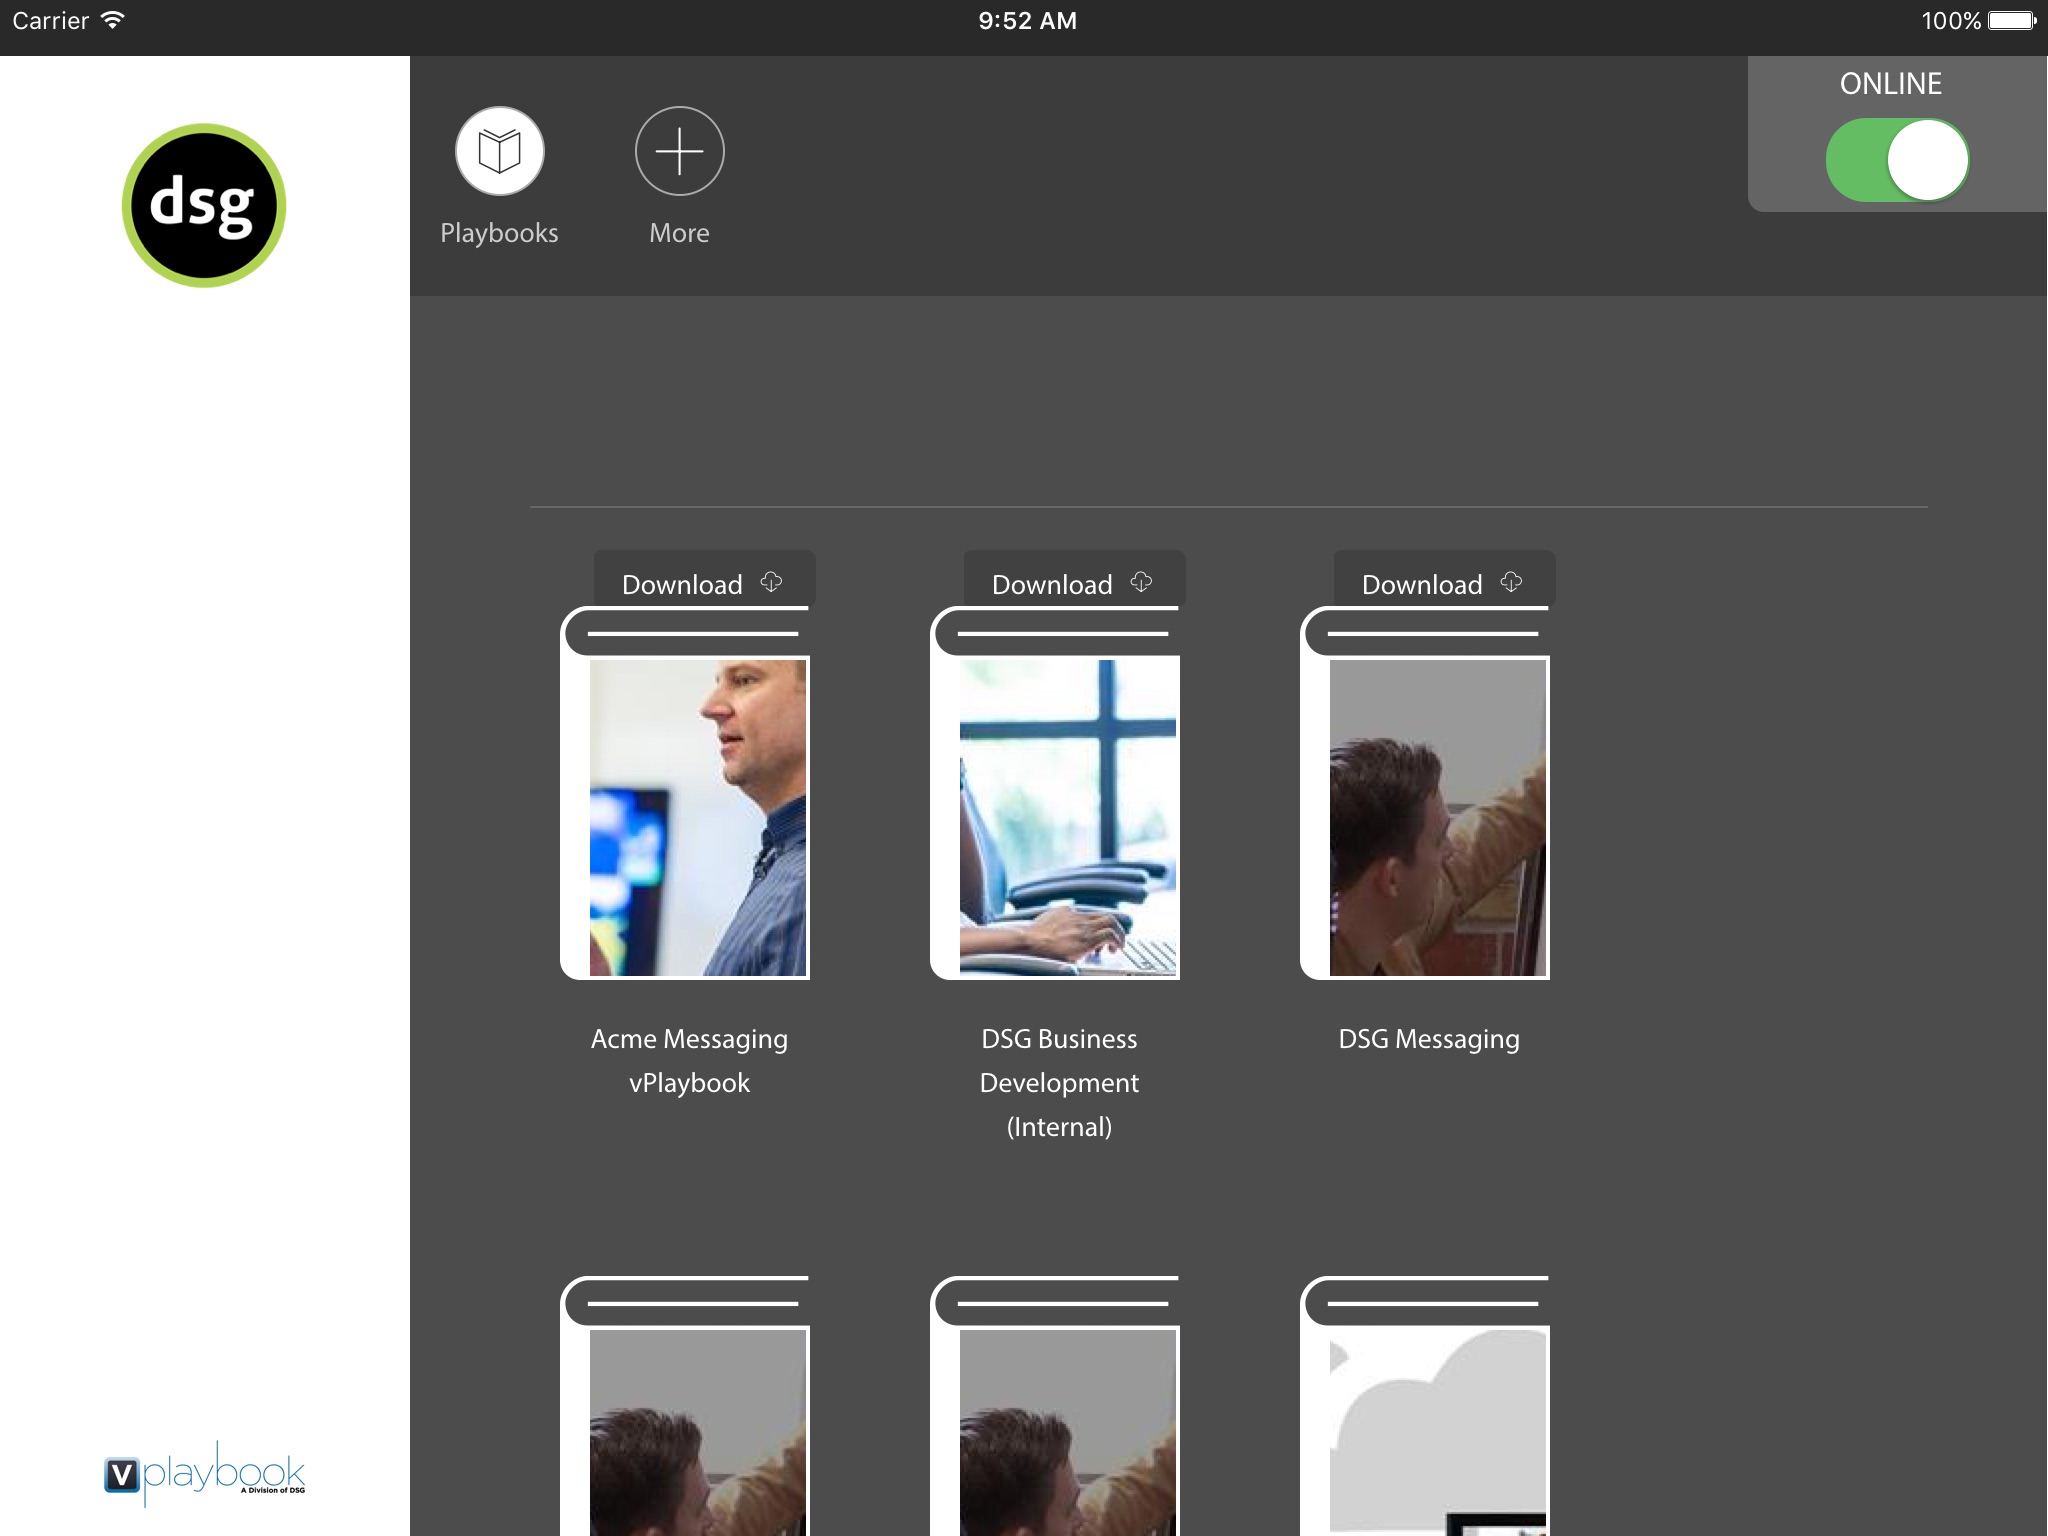Download DSG Business Development (Internal) playbook

(x=1074, y=580)
